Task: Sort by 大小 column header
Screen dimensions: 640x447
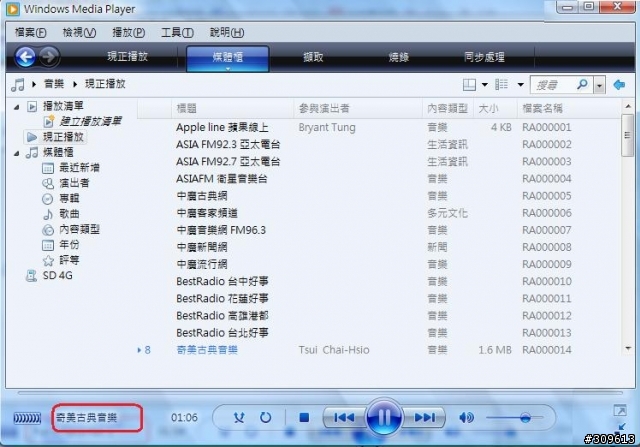Action: (x=495, y=108)
